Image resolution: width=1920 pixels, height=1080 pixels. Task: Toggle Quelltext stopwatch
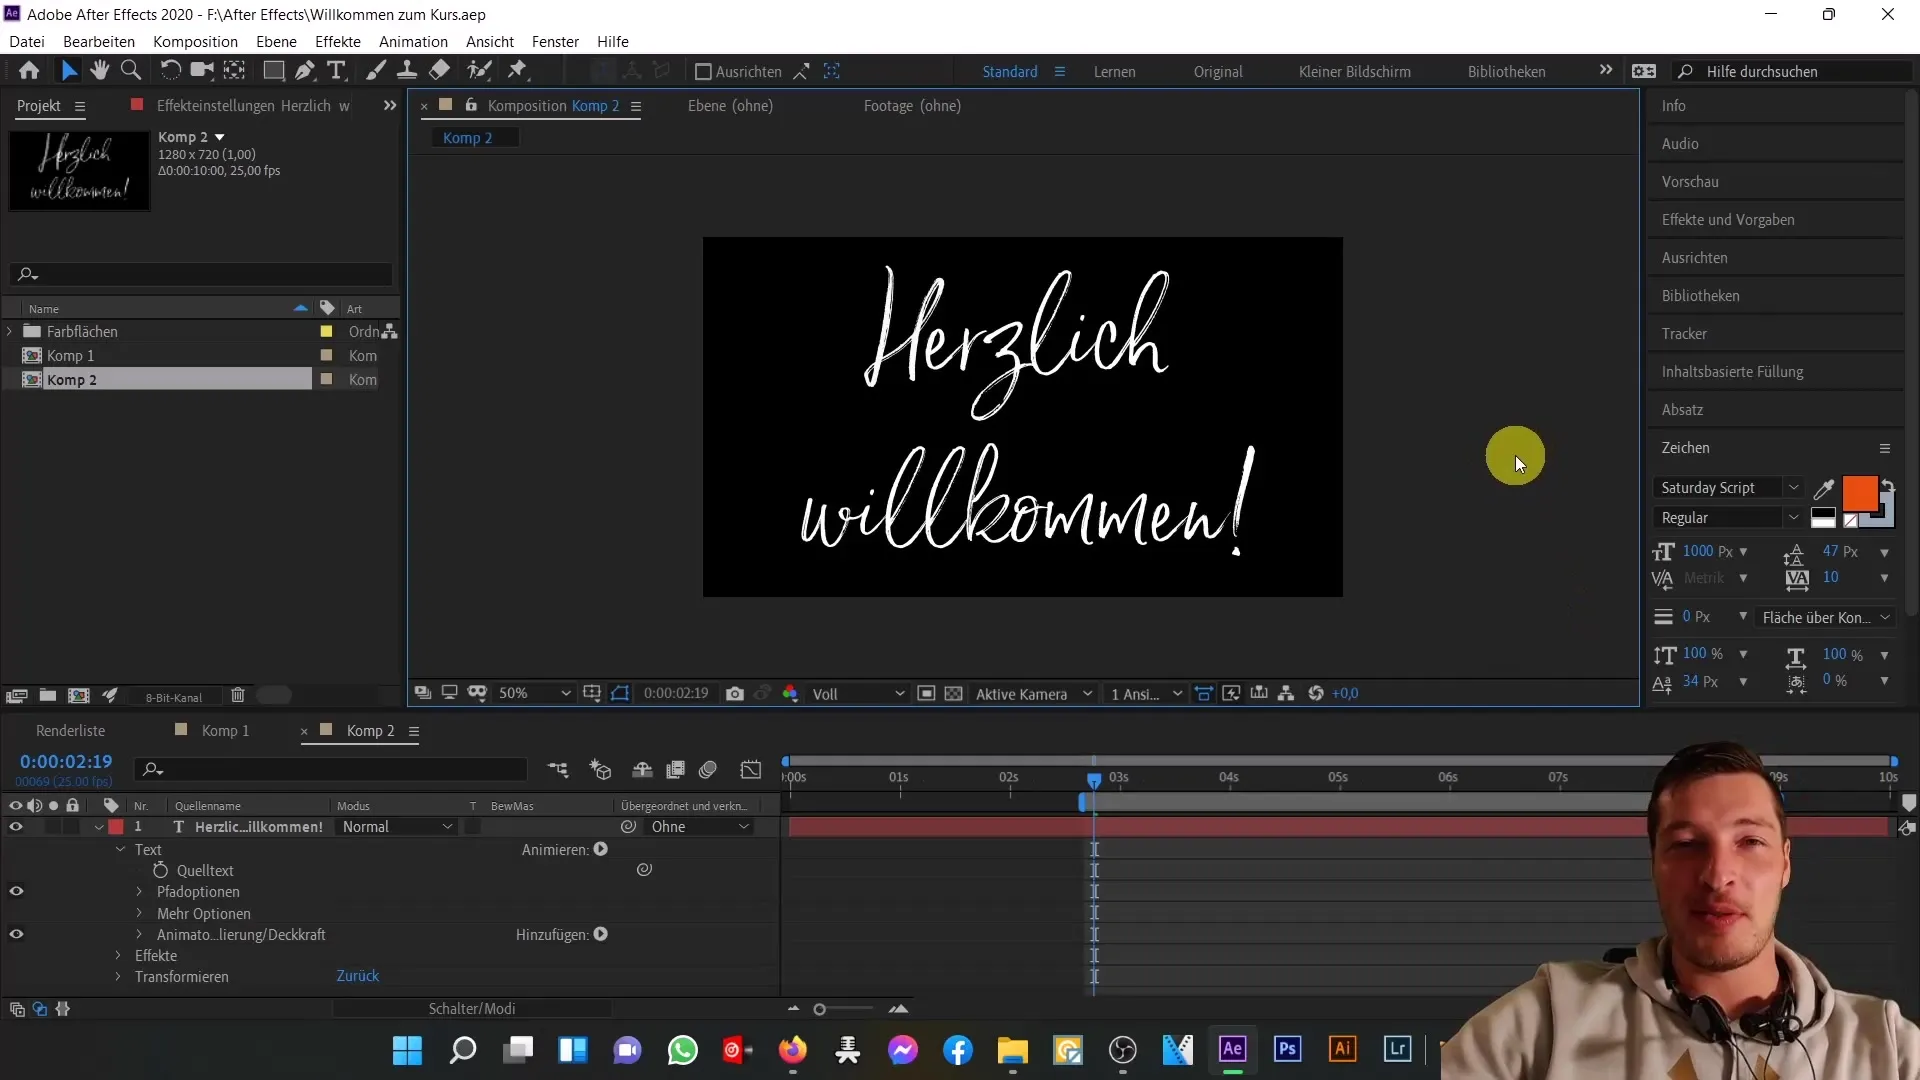pyautogui.click(x=160, y=870)
